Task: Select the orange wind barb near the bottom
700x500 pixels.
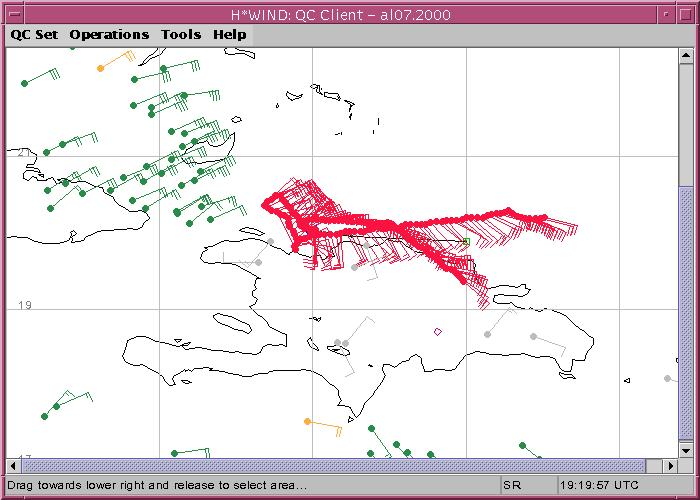Action: tap(307, 422)
